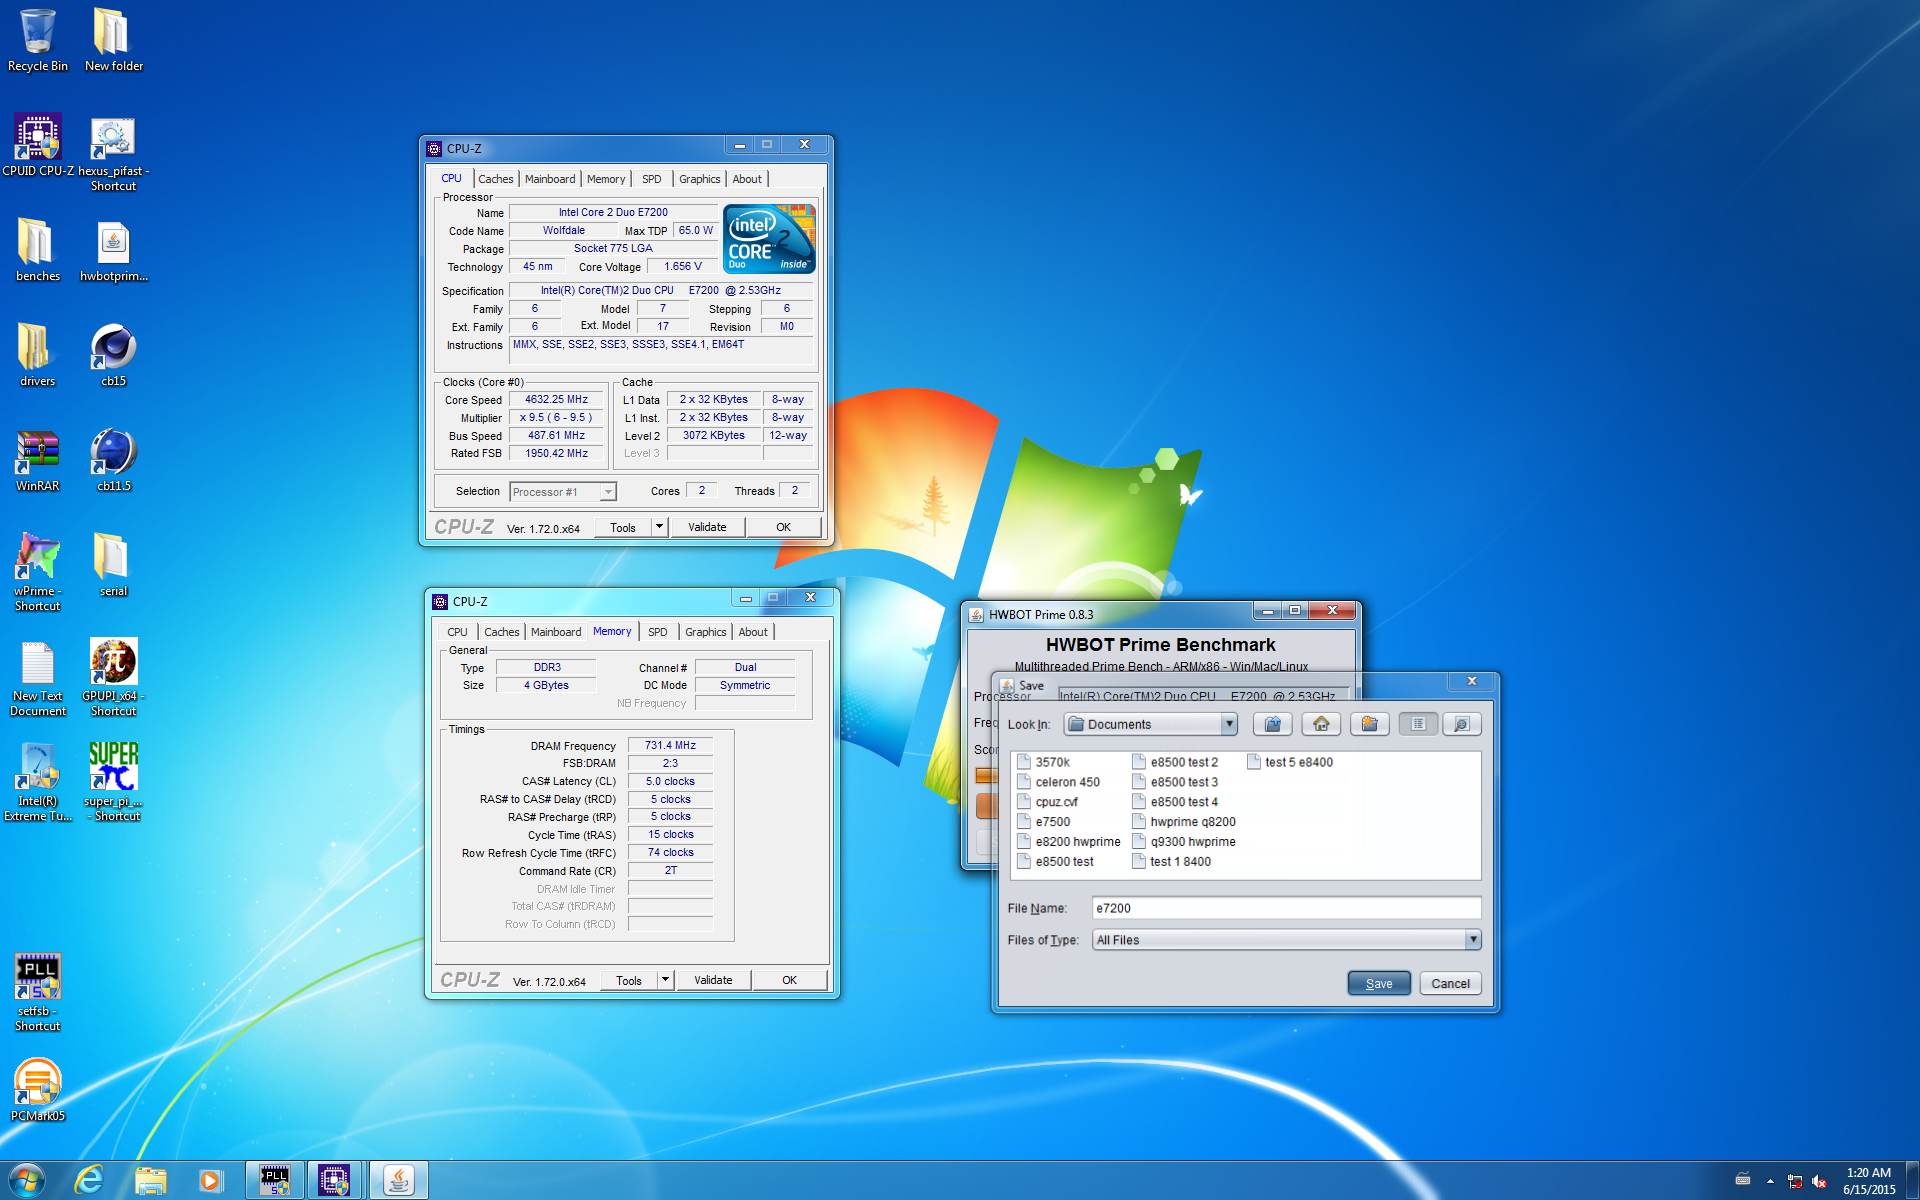Select the file named 3570k

click(1043, 762)
